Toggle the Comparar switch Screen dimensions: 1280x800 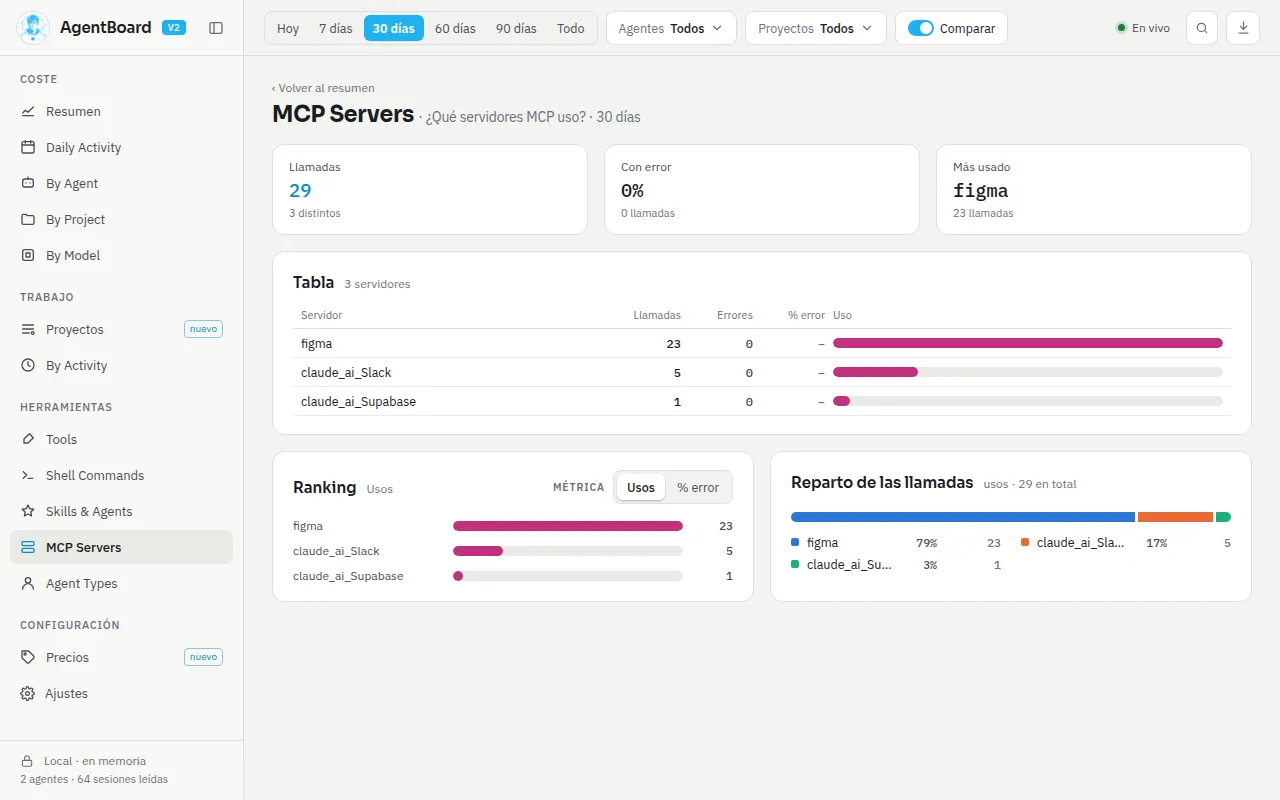[920, 28]
